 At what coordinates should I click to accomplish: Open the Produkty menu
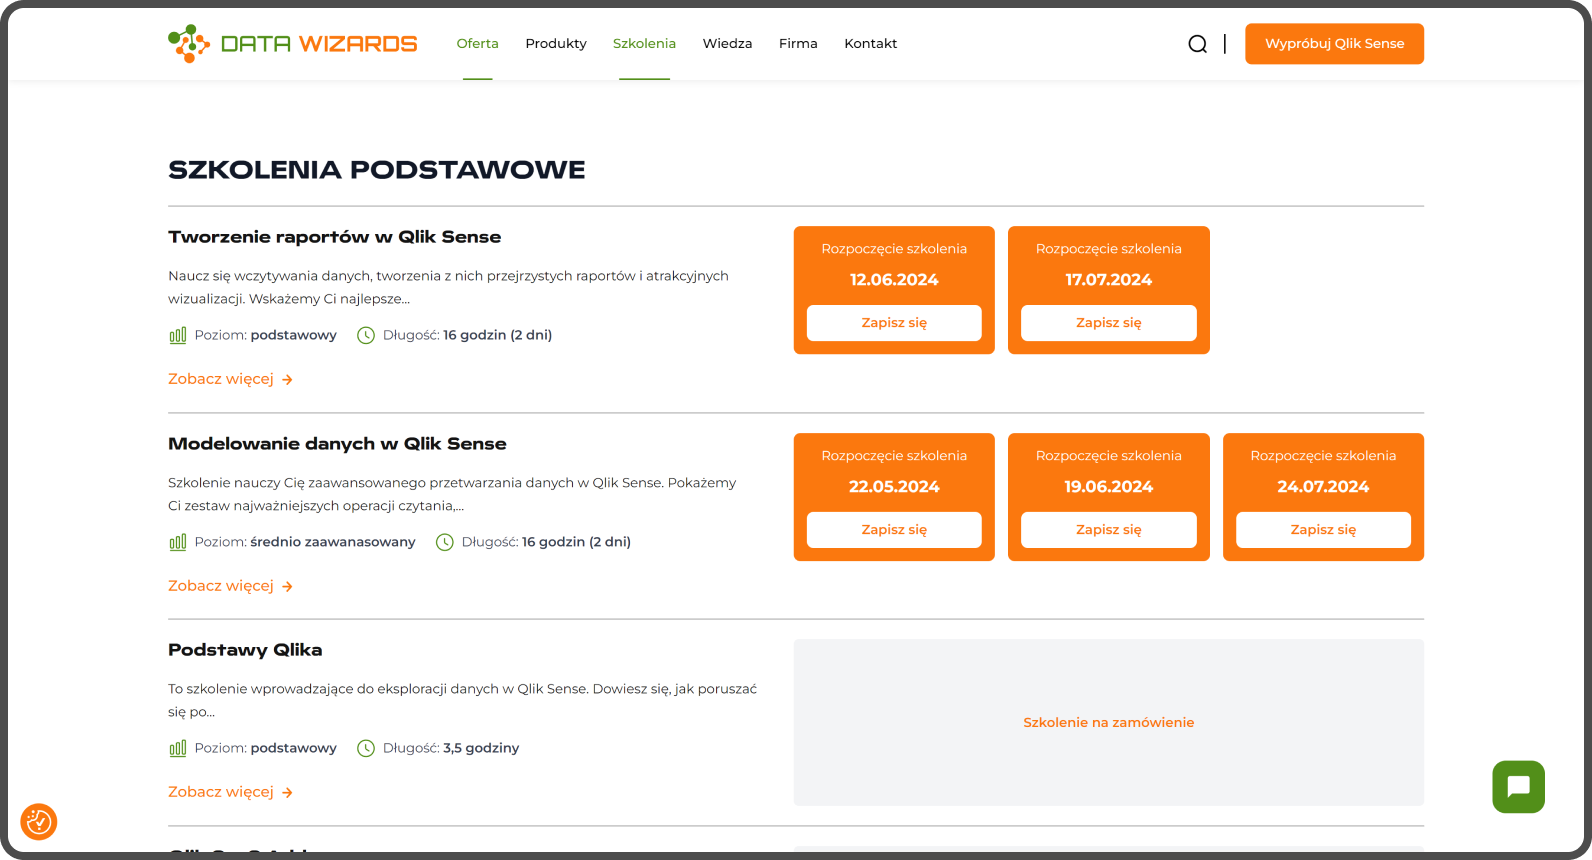pyautogui.click(x=556, y=44)
